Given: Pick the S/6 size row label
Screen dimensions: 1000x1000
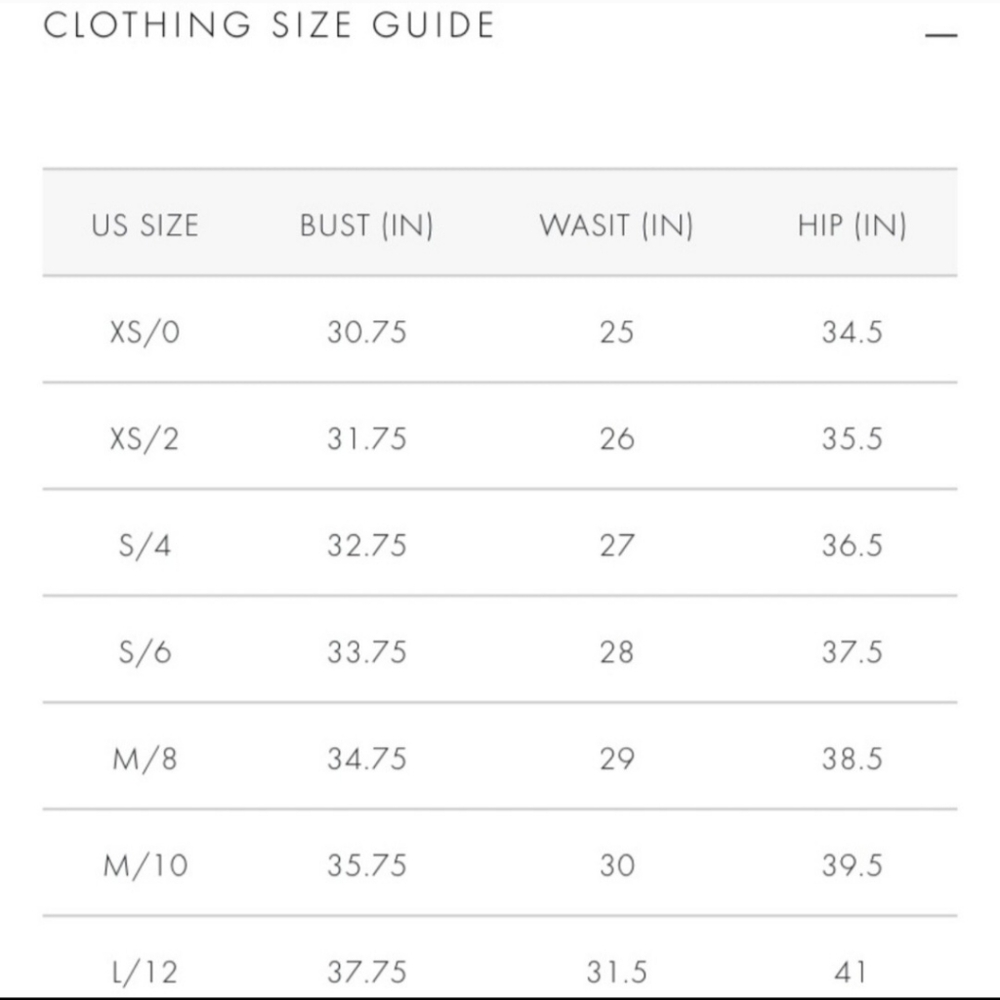Looking at the screenshot, I should click(x=145, y=652).
